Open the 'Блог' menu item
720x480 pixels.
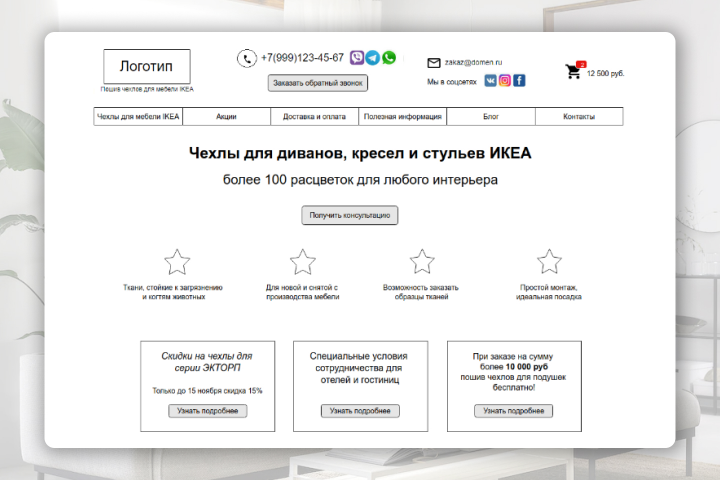(491, 117)
